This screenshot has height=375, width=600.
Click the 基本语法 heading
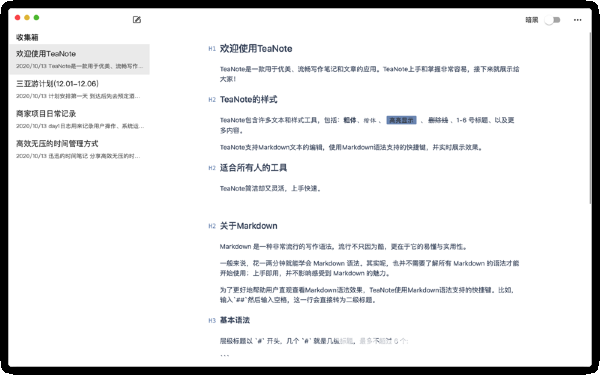[235, 320]
